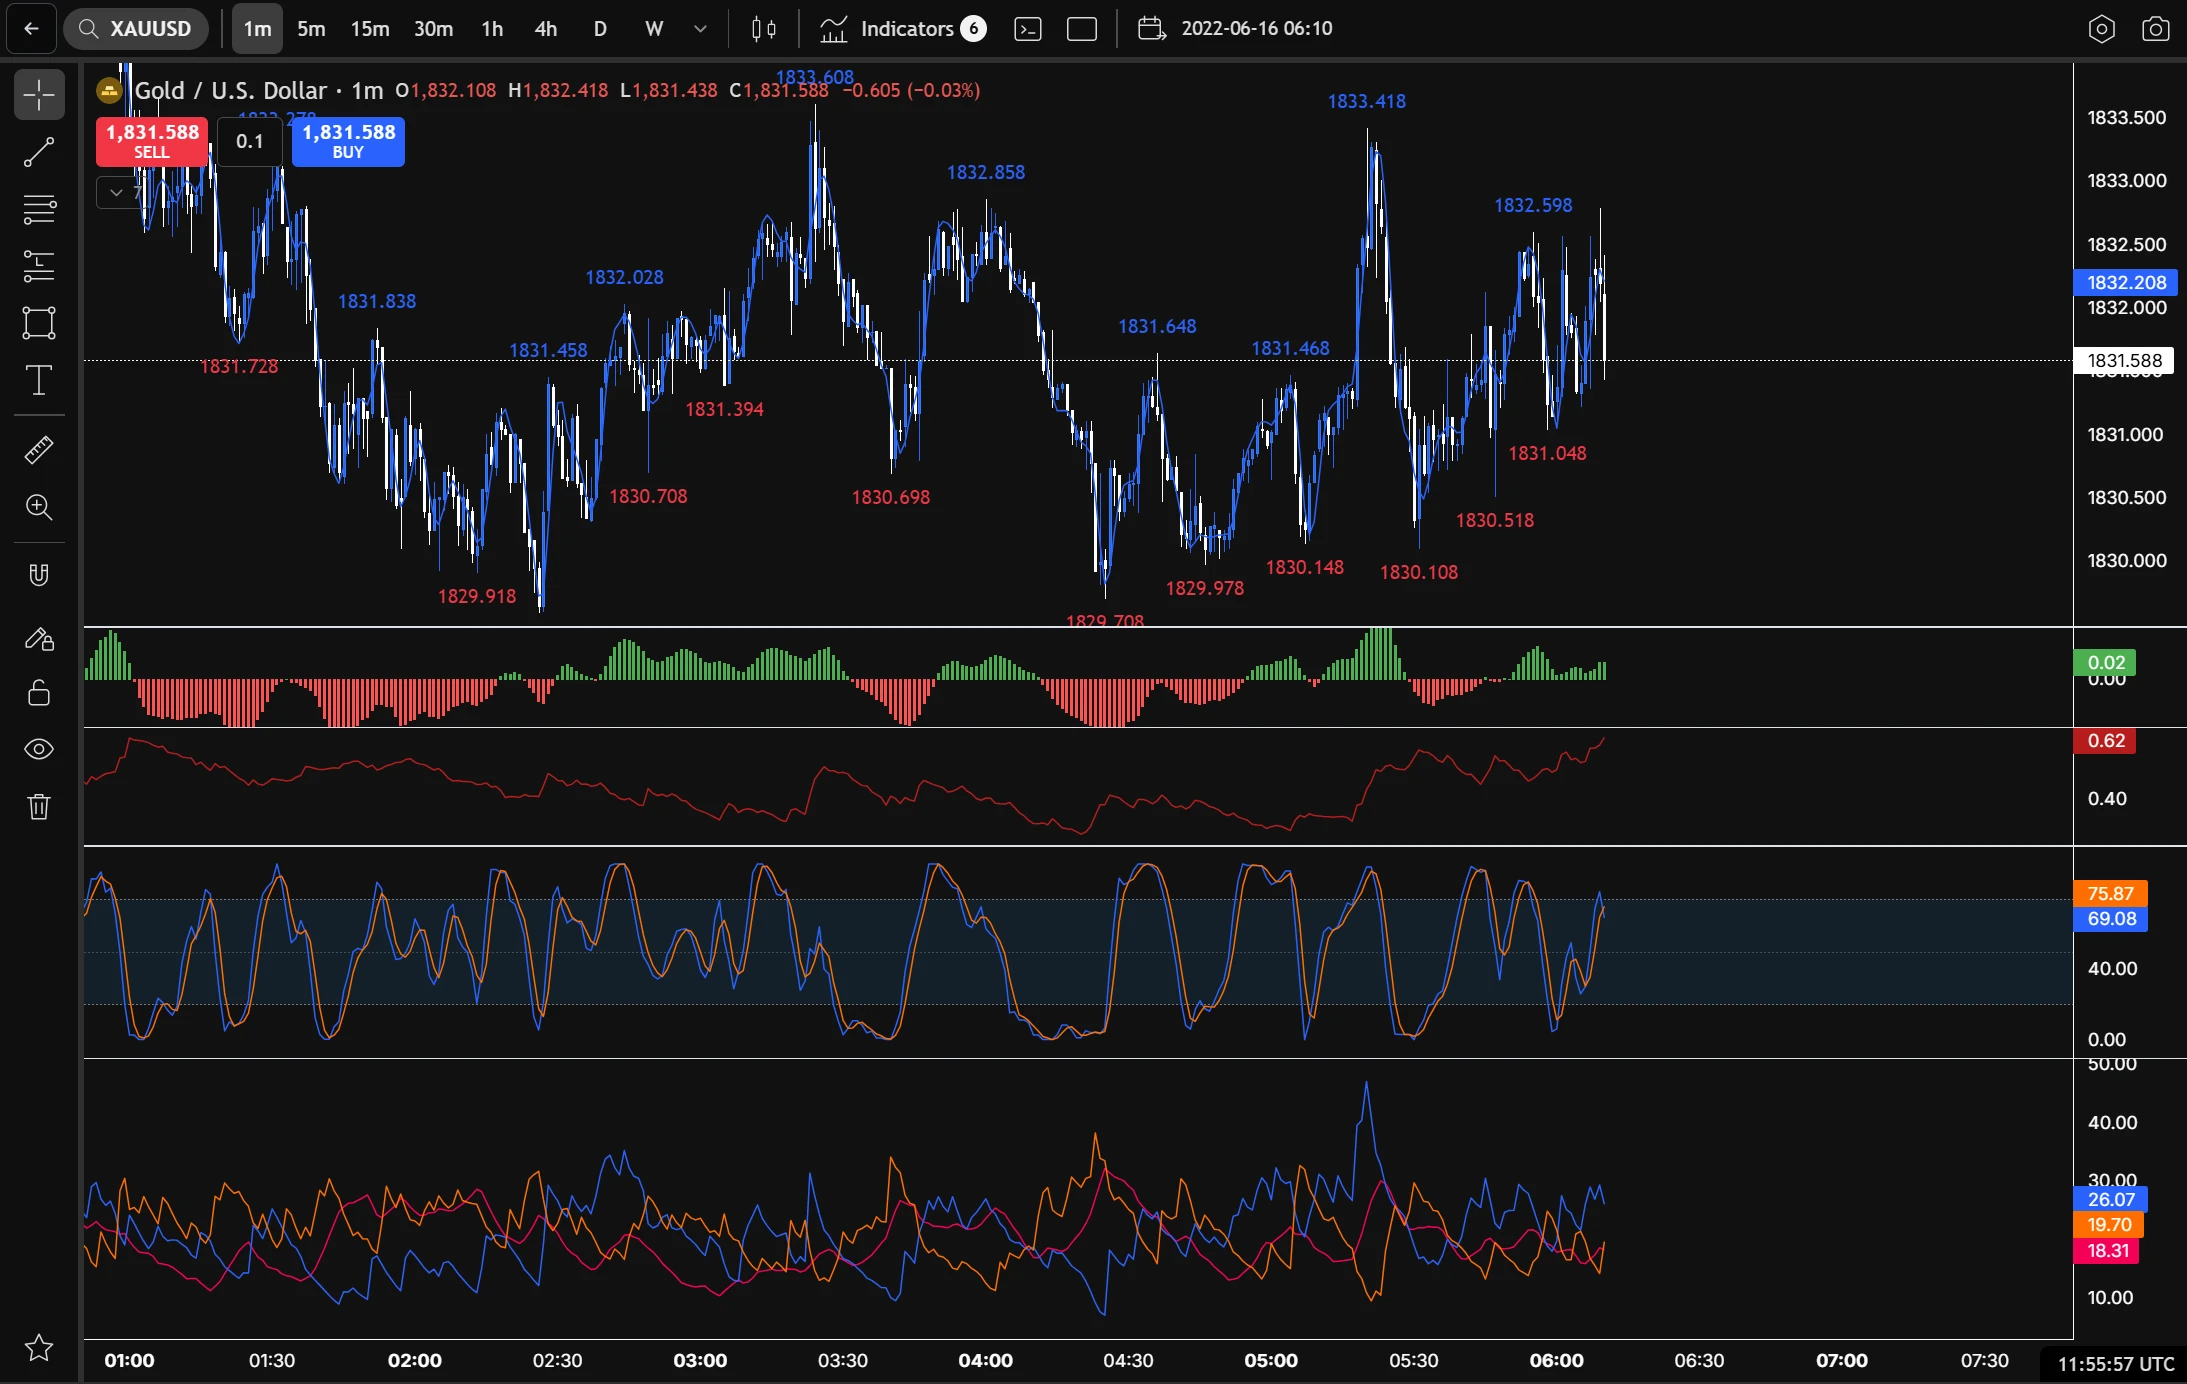Viewport: 2187px width, 1384px height.
Task: Click the blue 1832.208 price axis label
Action: click(2126, 282)
